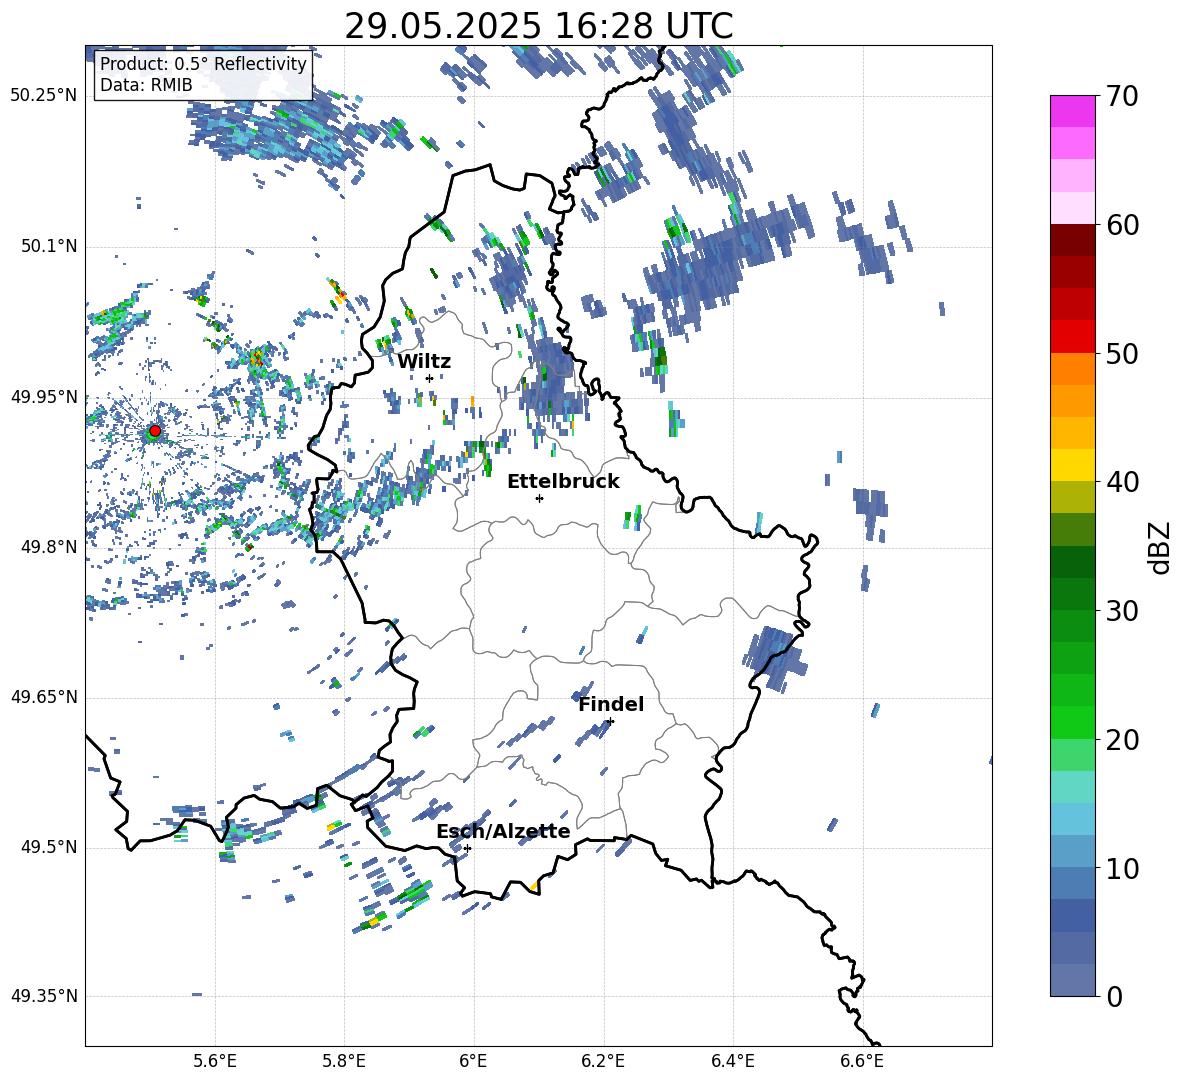Click the title 29.05.2025 16:28 UTC
1184x1081 pixels.
[x=538, y=26]
